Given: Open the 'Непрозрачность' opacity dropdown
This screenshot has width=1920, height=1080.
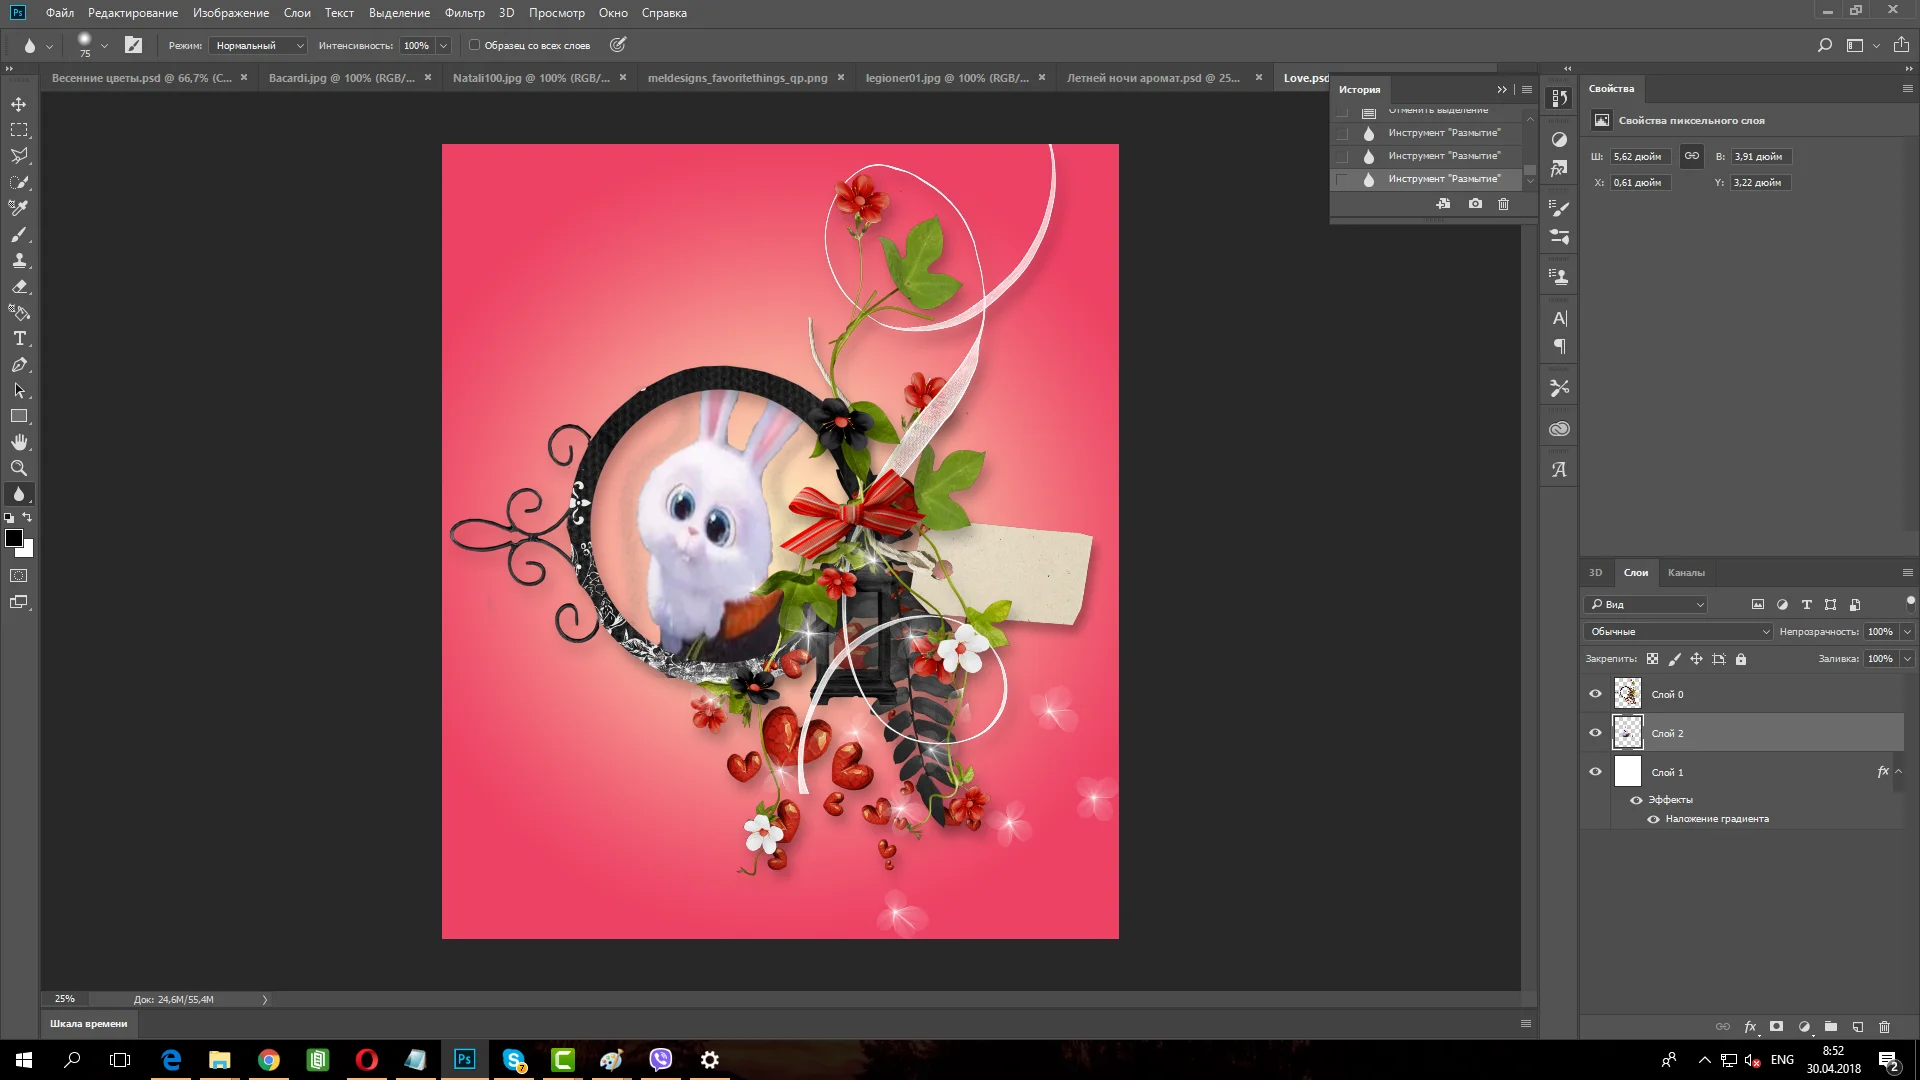Looking at the screenshot, I should click(1906, 631).
